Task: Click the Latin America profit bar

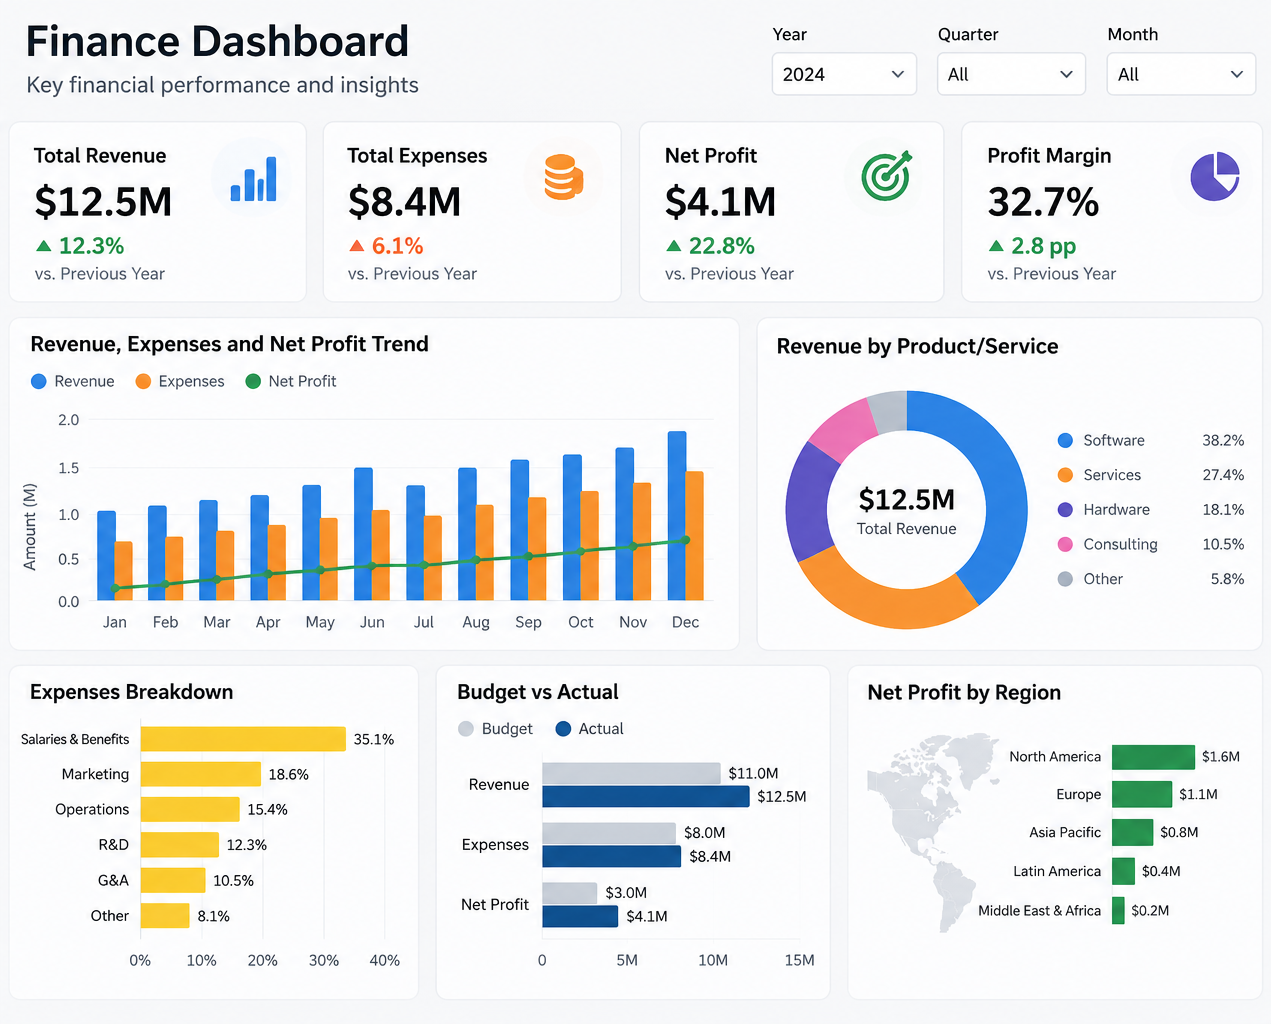Action: click(x=1123, y=871)
